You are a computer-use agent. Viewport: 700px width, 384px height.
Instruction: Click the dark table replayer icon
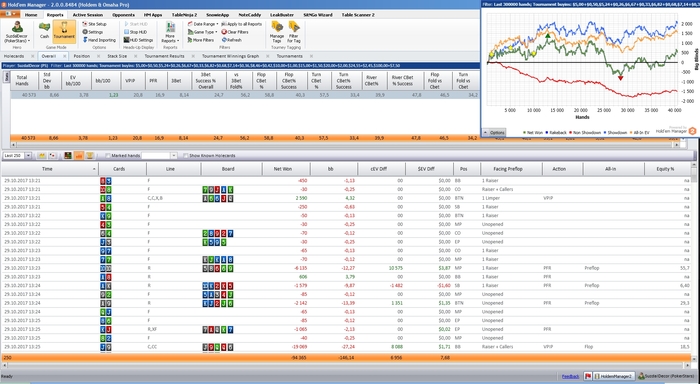coord(68,155)
